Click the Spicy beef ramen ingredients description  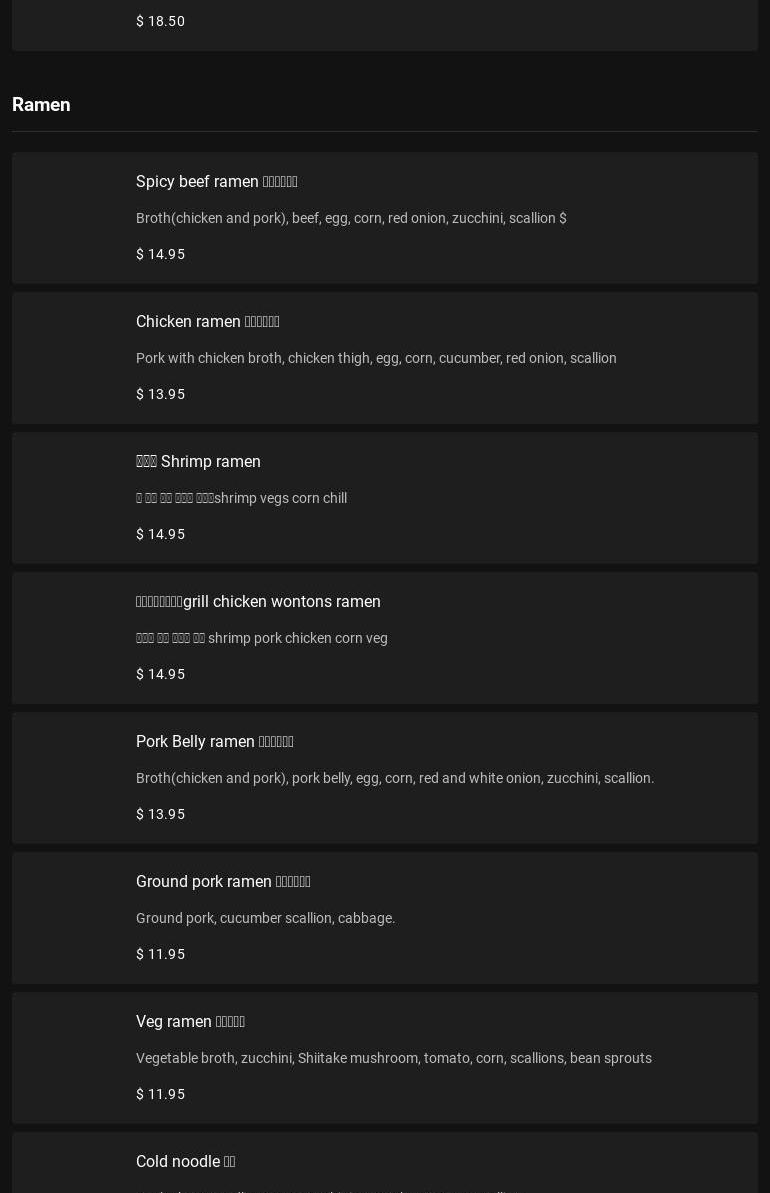(350, 218)
